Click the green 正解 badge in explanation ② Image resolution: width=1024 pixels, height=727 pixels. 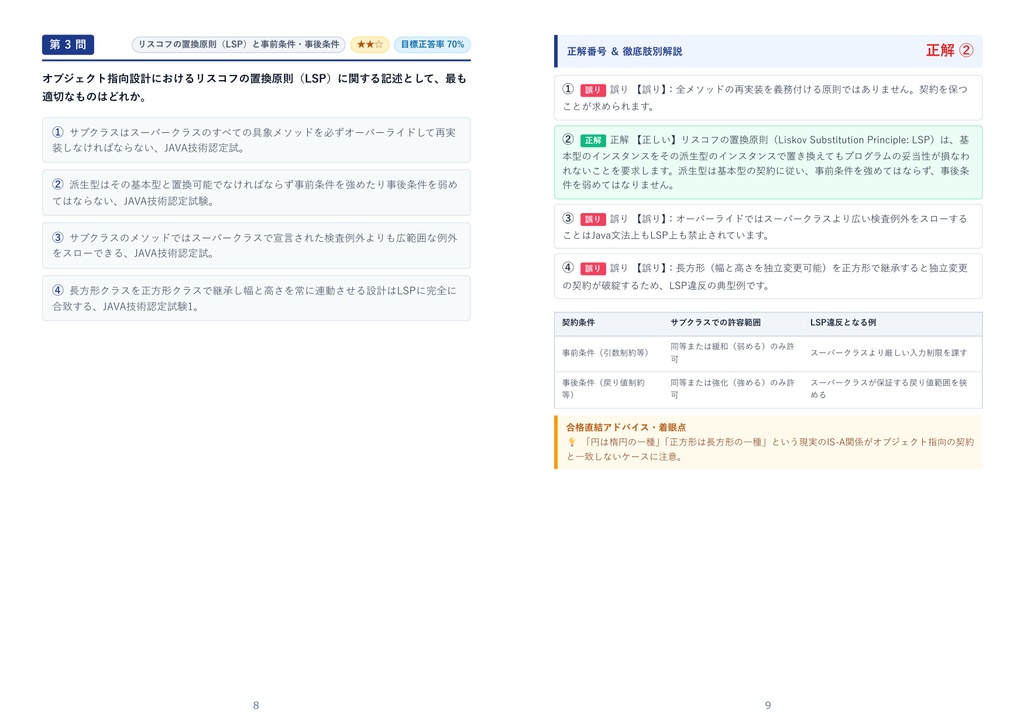[592, 140]
